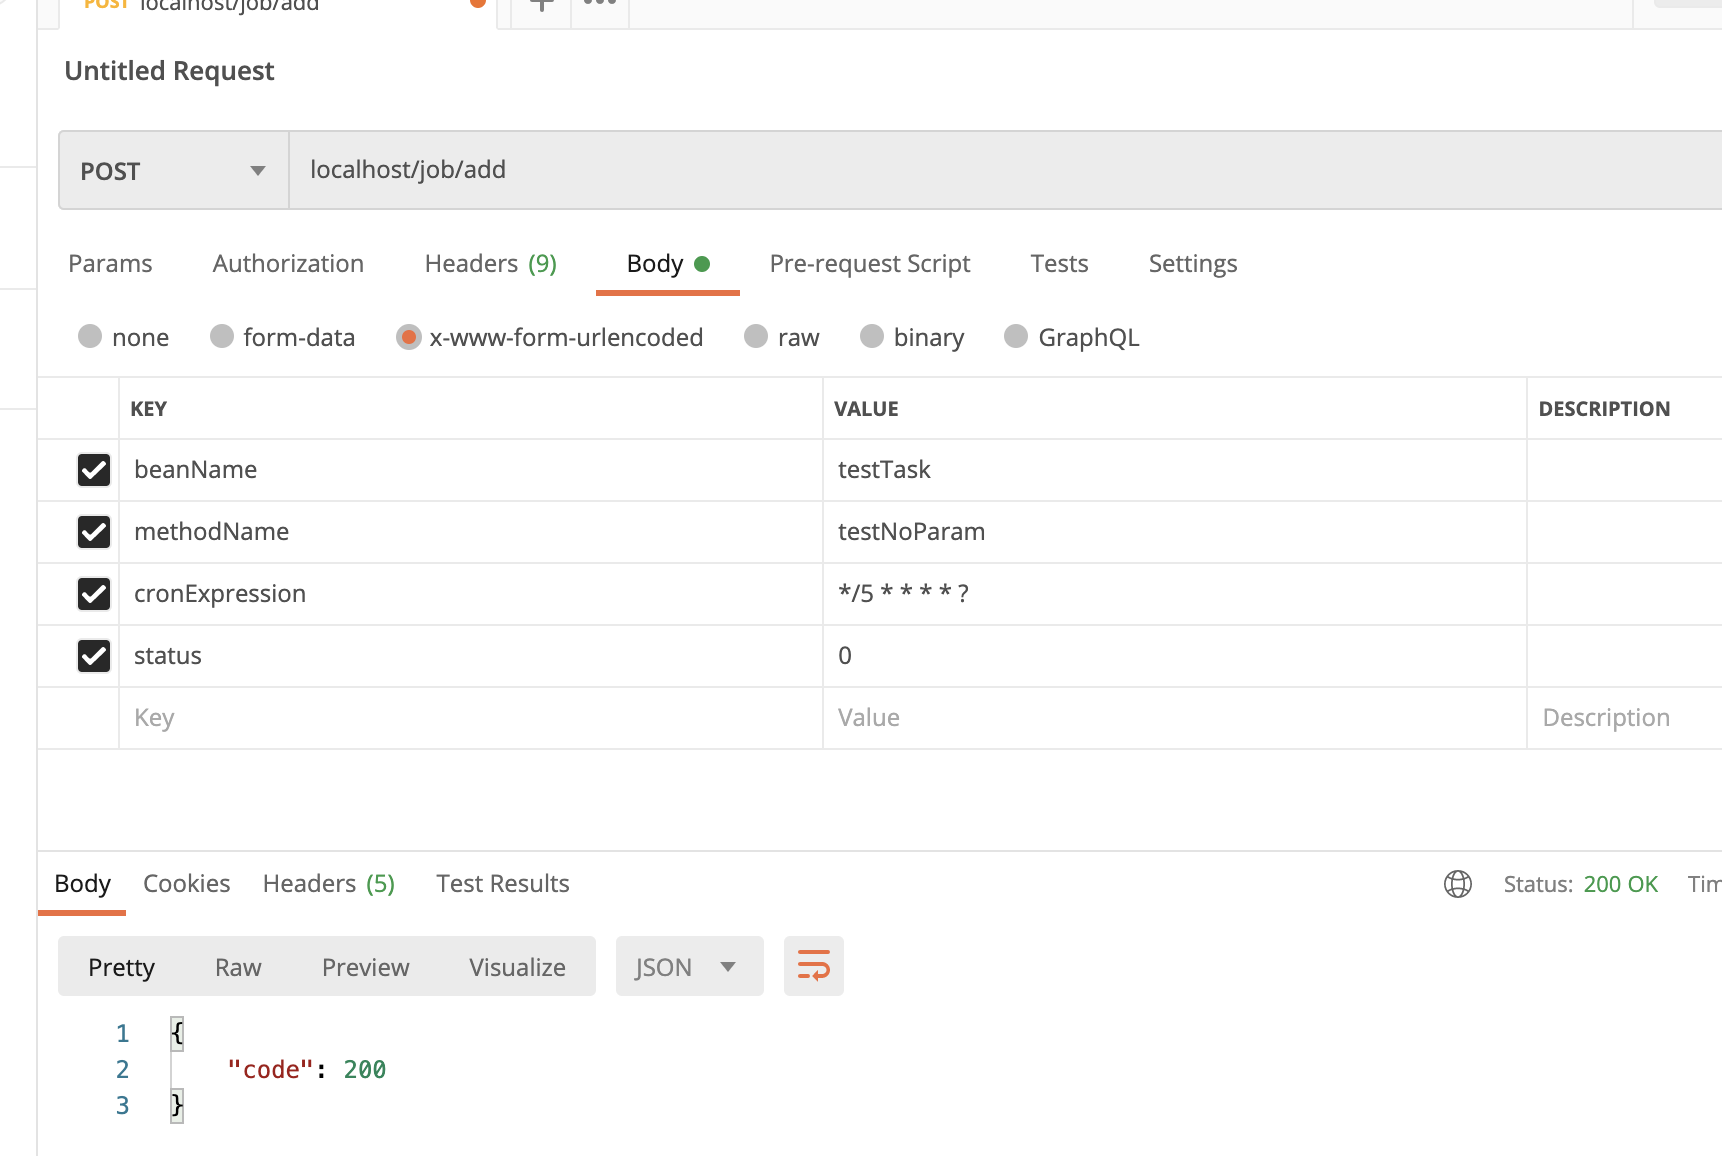The width and height of the screenshot is (1722, 1156).
Task: Click the beanName key cell
Action: [x=471, y=470]
